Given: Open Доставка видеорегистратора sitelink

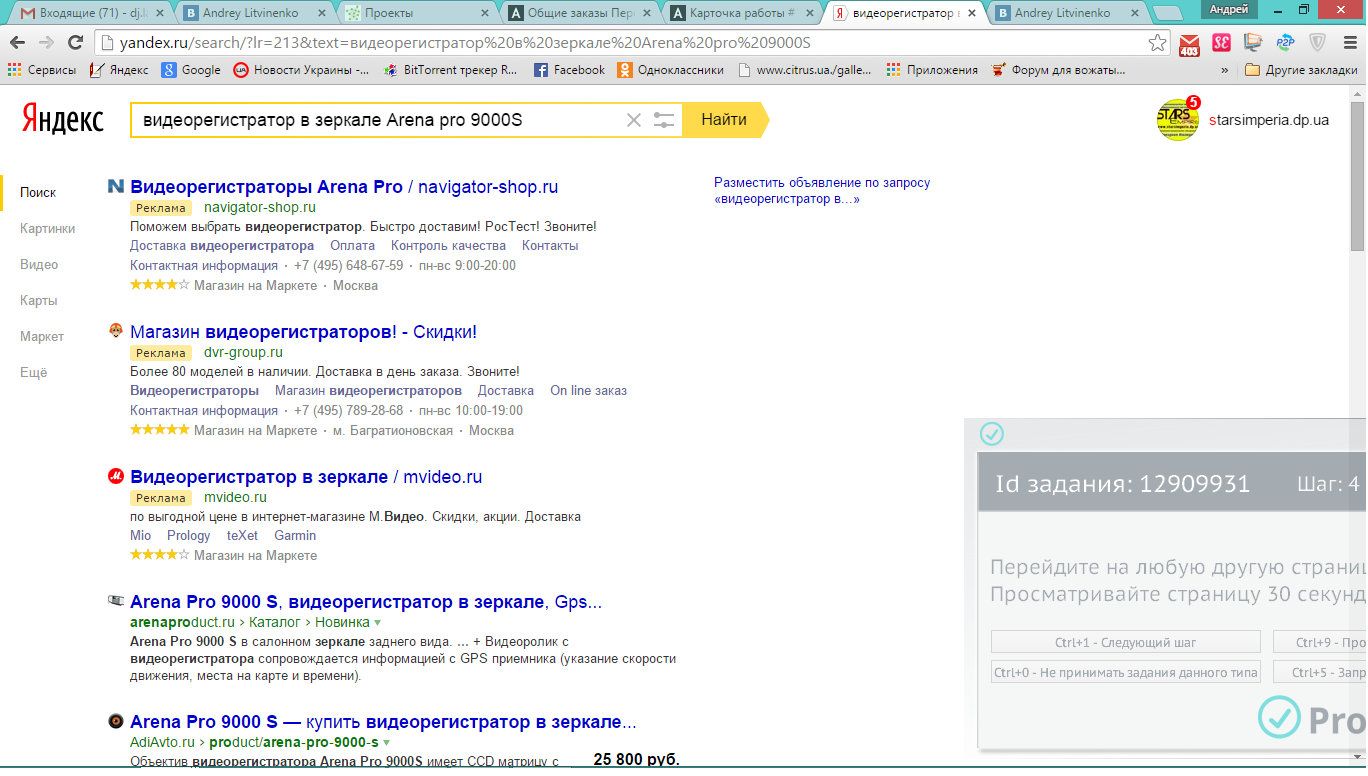Looking at the screenshot, I should (222, 245).
